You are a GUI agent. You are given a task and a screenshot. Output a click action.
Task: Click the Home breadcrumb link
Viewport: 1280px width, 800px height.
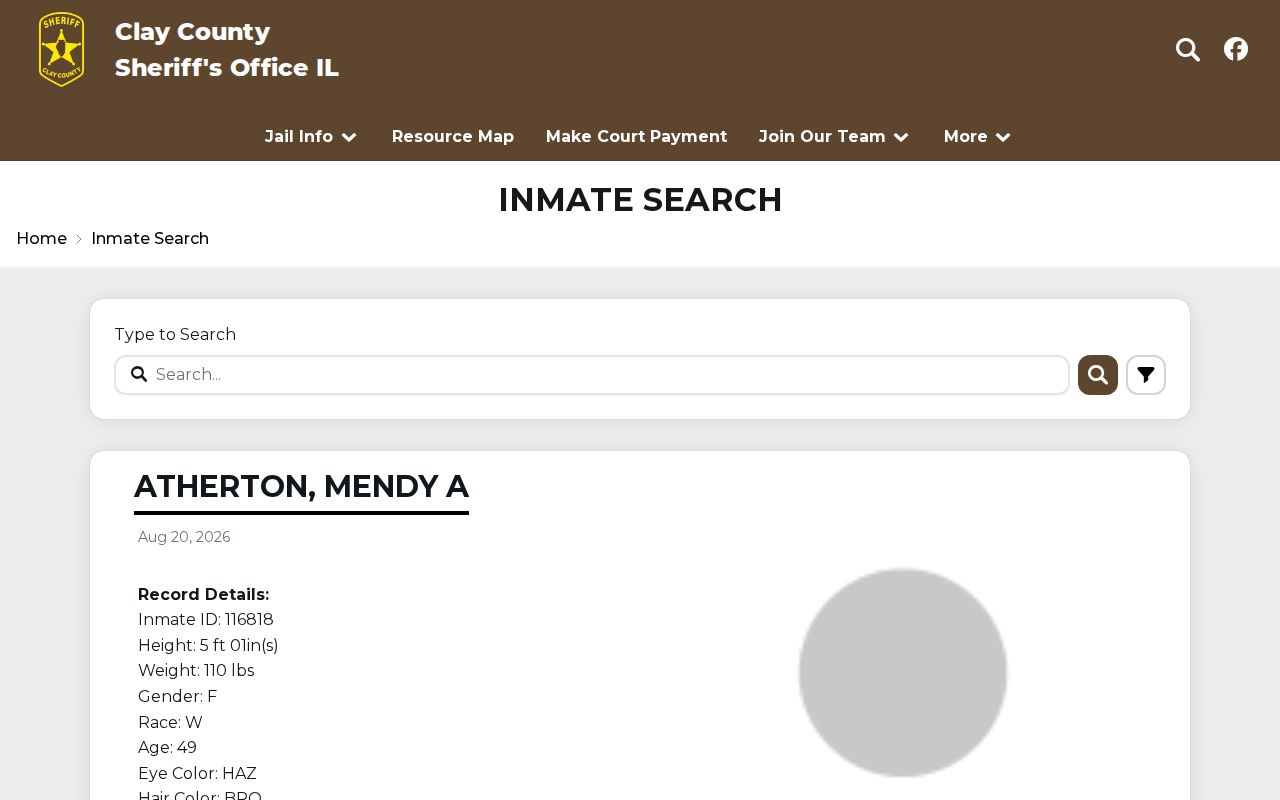(x=42, y=239)
